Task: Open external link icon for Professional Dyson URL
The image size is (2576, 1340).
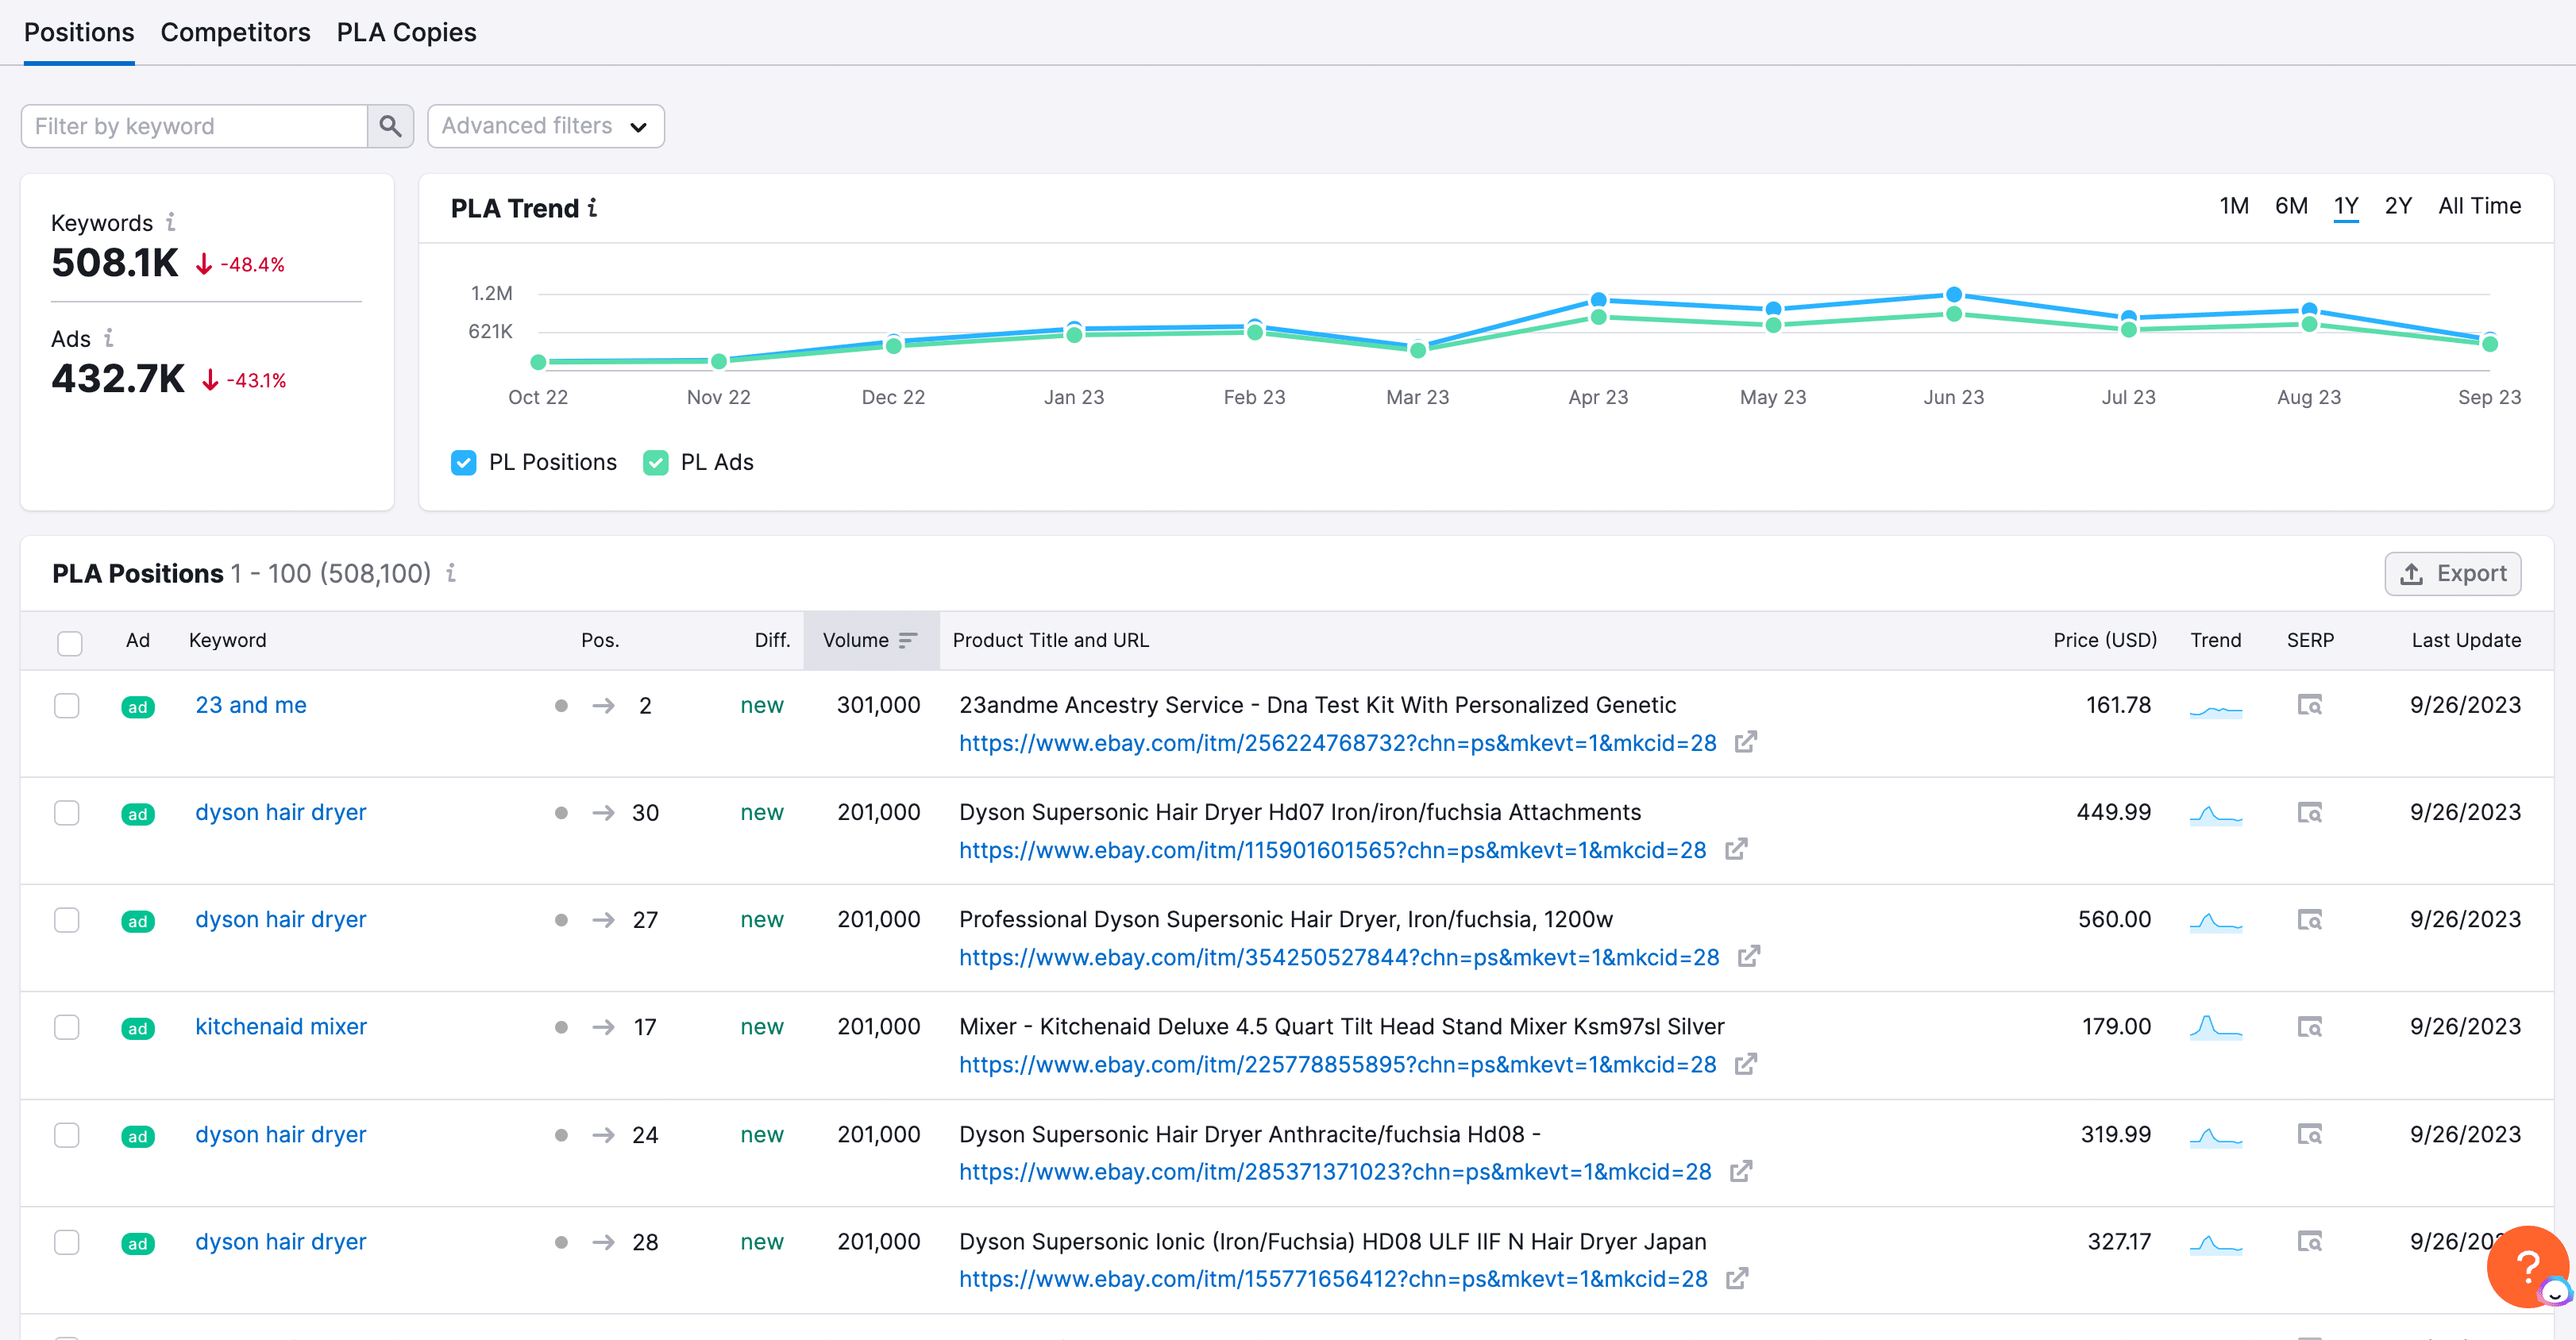Action: tap(1749, 956)
